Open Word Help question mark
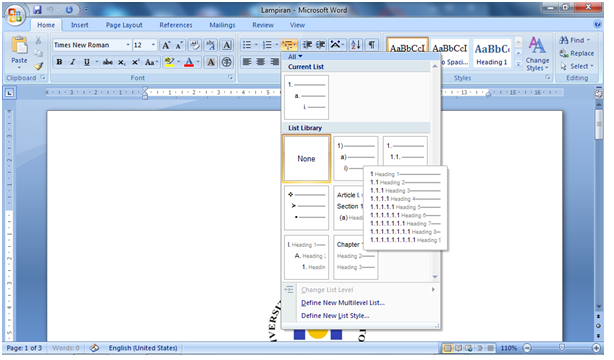 point(597,24)
